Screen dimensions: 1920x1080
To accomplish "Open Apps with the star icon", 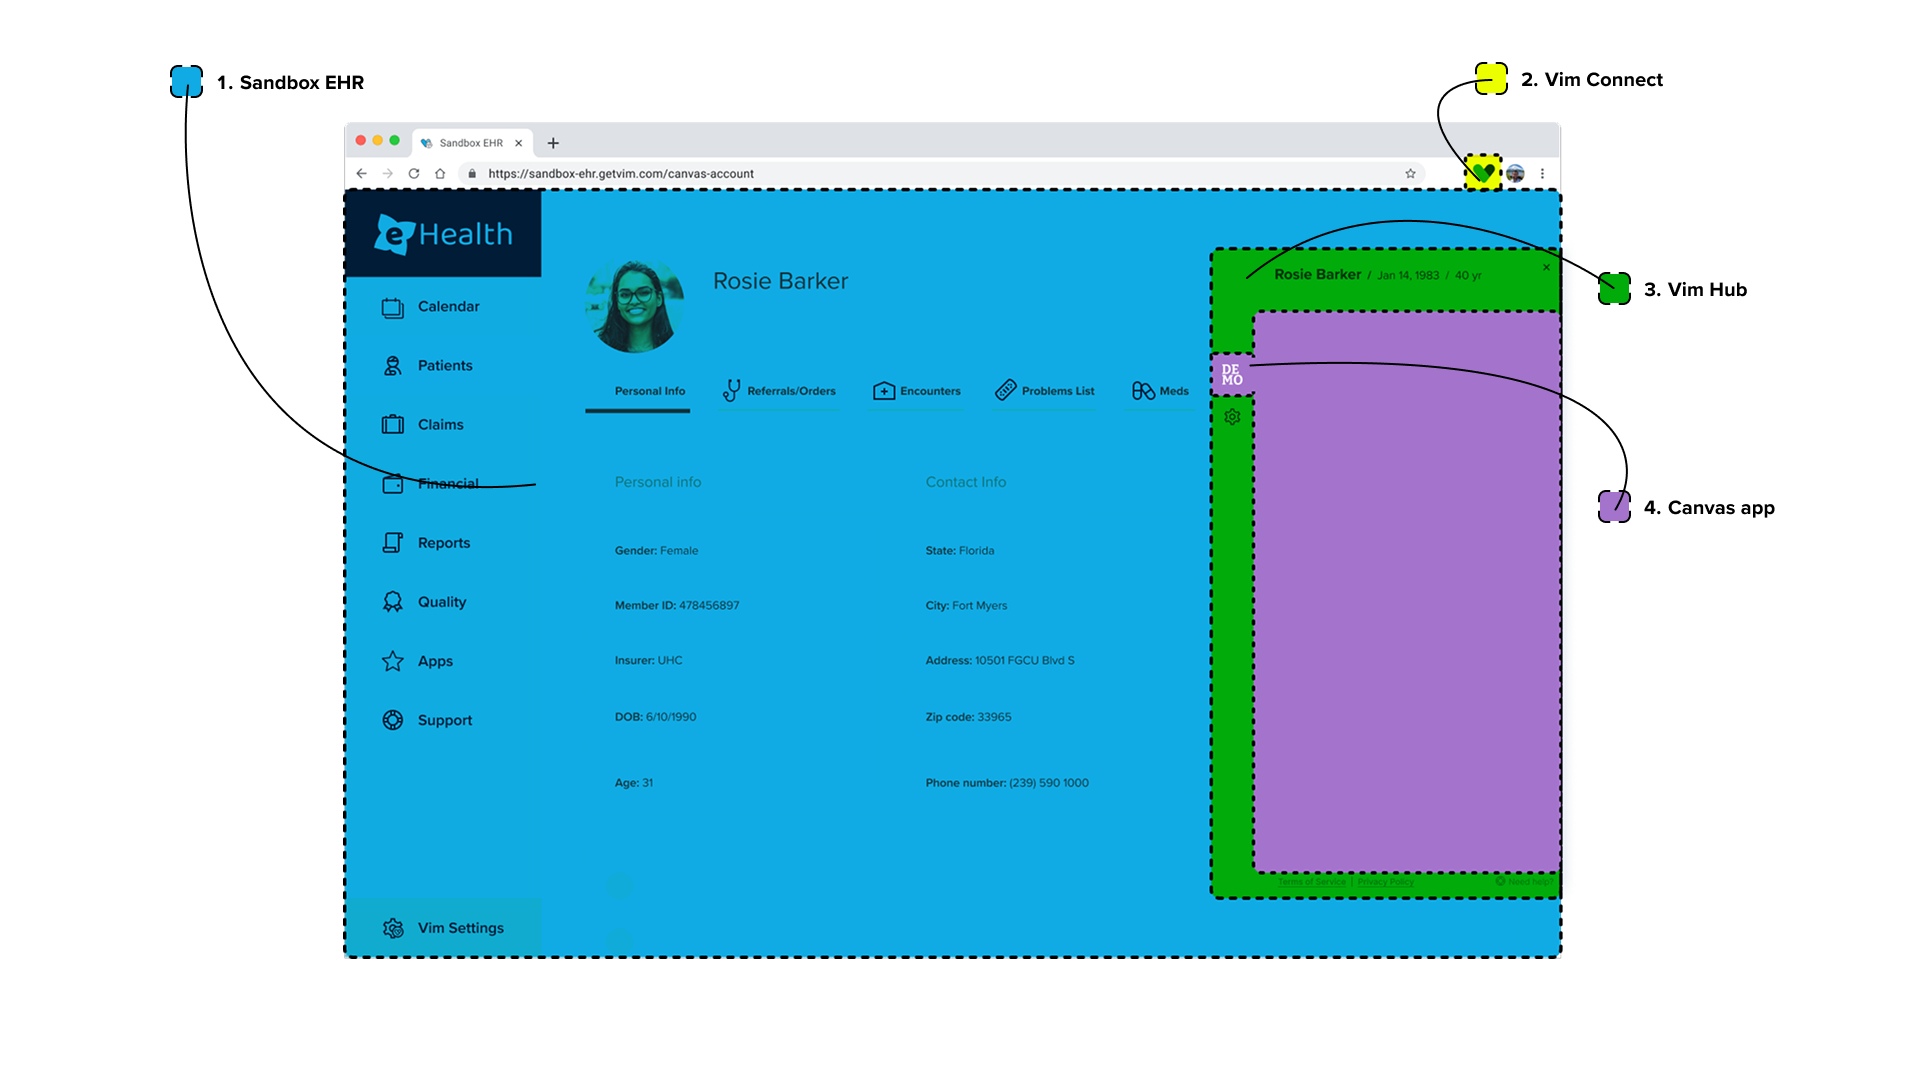I will tap(418, 661).
